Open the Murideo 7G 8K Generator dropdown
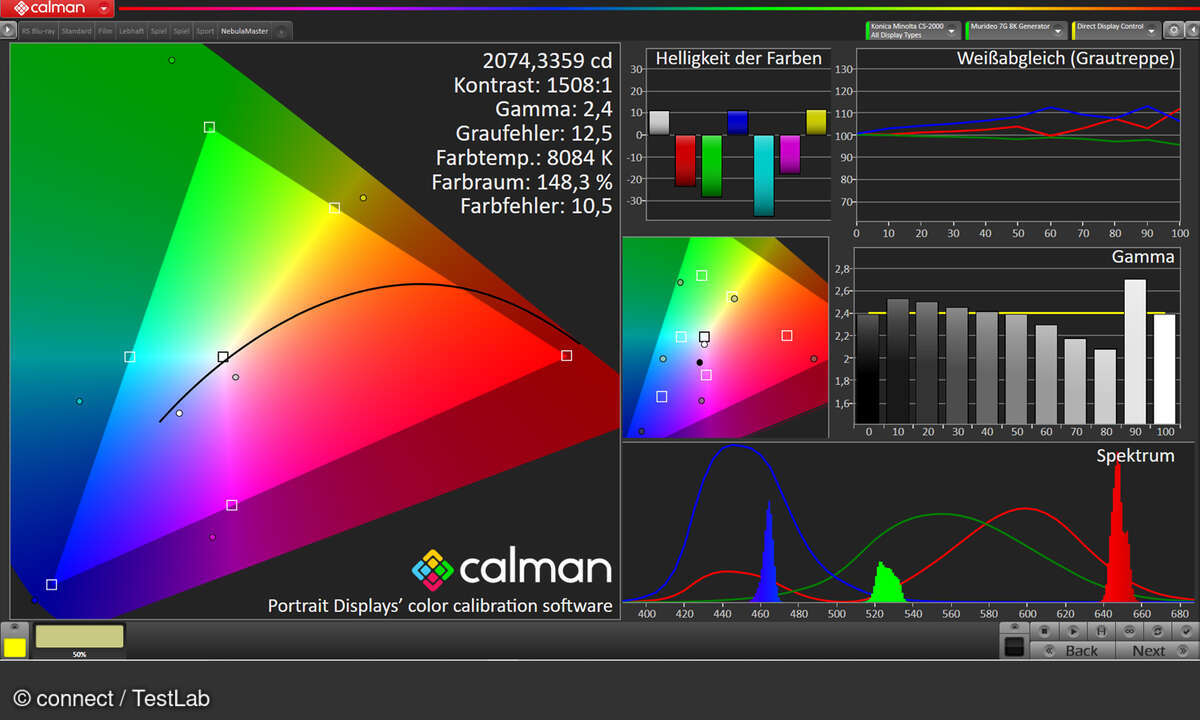The width and height of the screenshot is (1200, 720). (1057, 31)
